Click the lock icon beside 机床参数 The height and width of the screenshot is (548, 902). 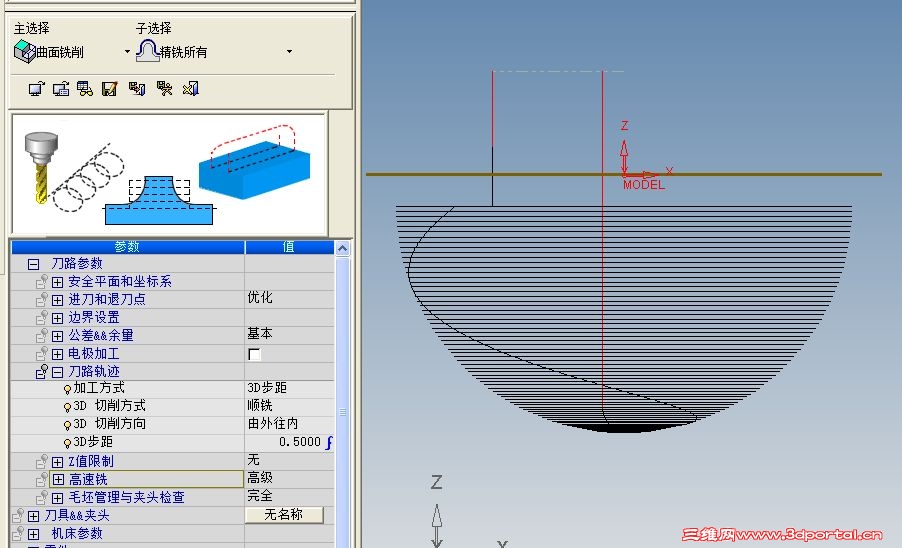(x=18, y=533)
